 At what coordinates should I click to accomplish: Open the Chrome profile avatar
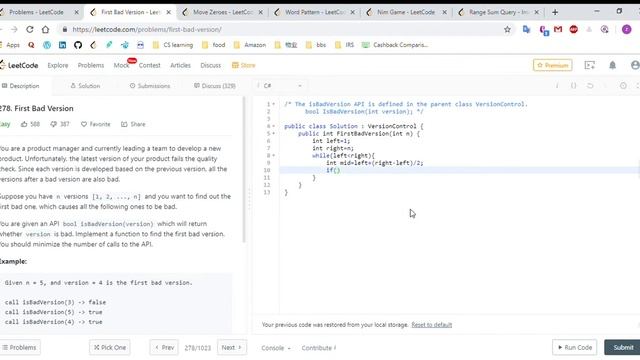click(627, 29)
